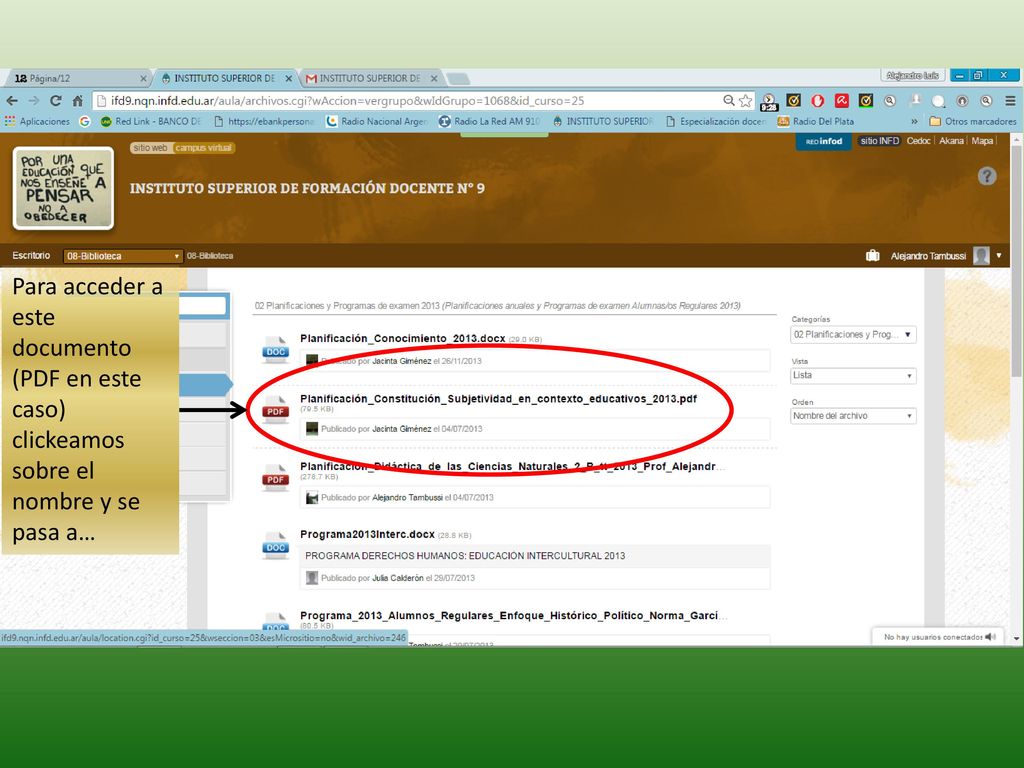The image size is (1024, 768).
Task: Open the Especialización docente bookmark
Action: point(716,121)
